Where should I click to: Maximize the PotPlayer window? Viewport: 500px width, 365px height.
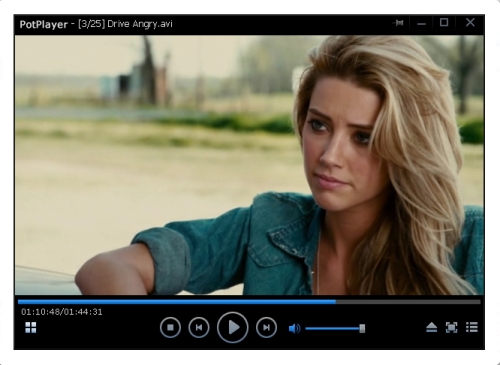tap(444, 22)
